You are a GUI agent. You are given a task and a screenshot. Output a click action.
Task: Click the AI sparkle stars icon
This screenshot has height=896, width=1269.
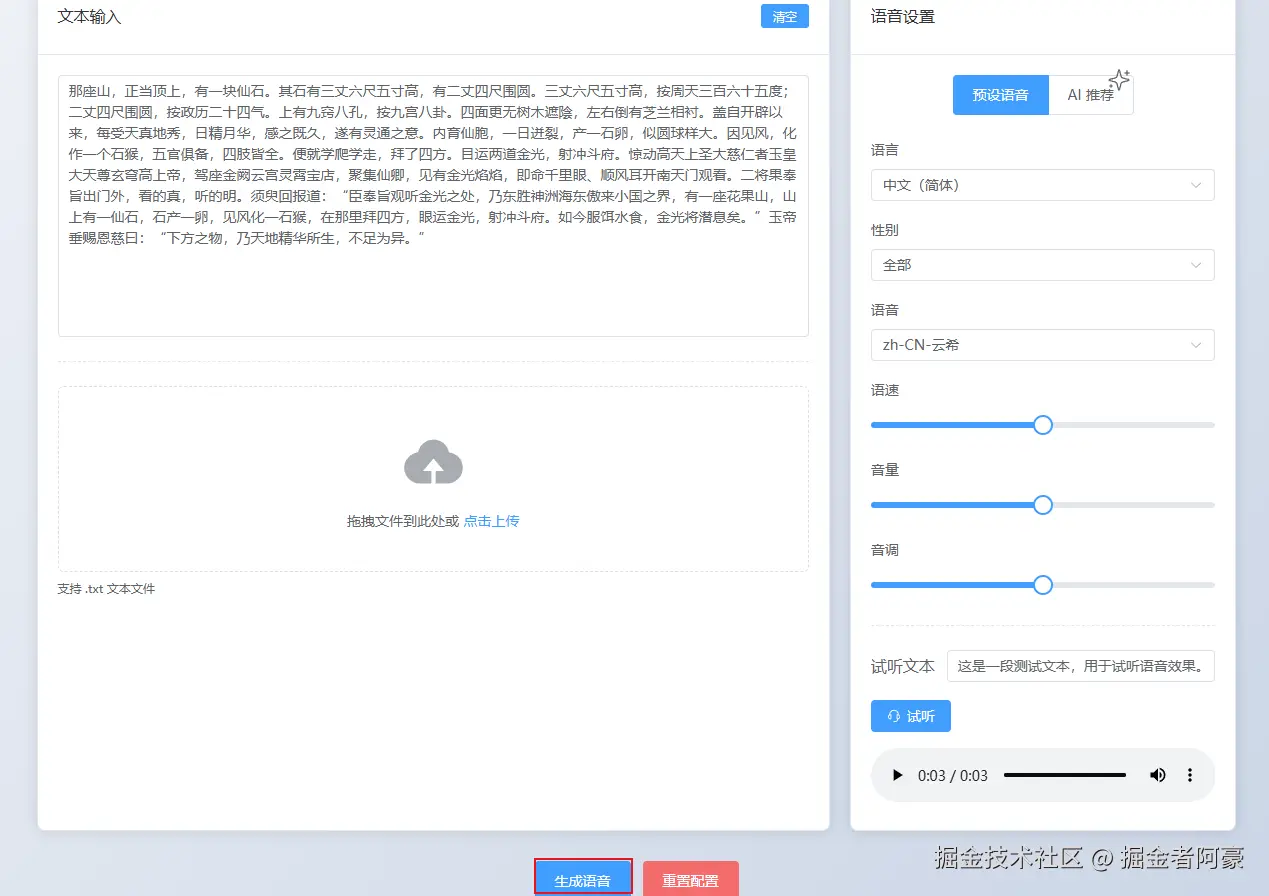point(1119,80)
